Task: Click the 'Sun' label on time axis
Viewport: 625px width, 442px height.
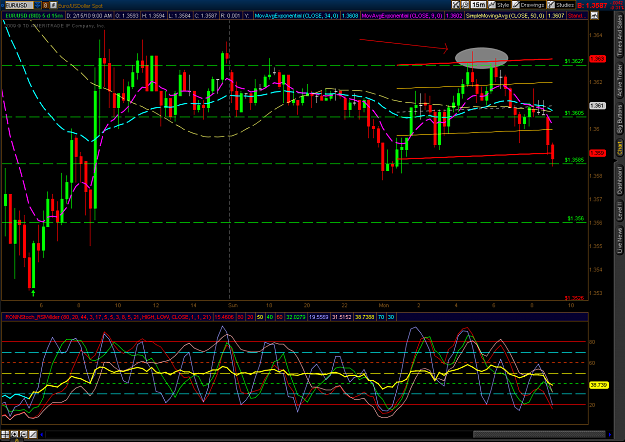Action: 233,305
